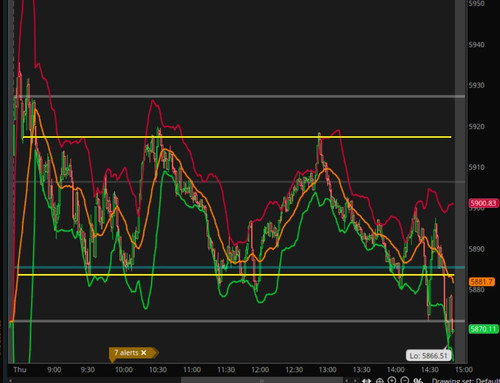Click the 5940 price axis label
This screenshot has width=500, height=383.
[x=477, y=45]
